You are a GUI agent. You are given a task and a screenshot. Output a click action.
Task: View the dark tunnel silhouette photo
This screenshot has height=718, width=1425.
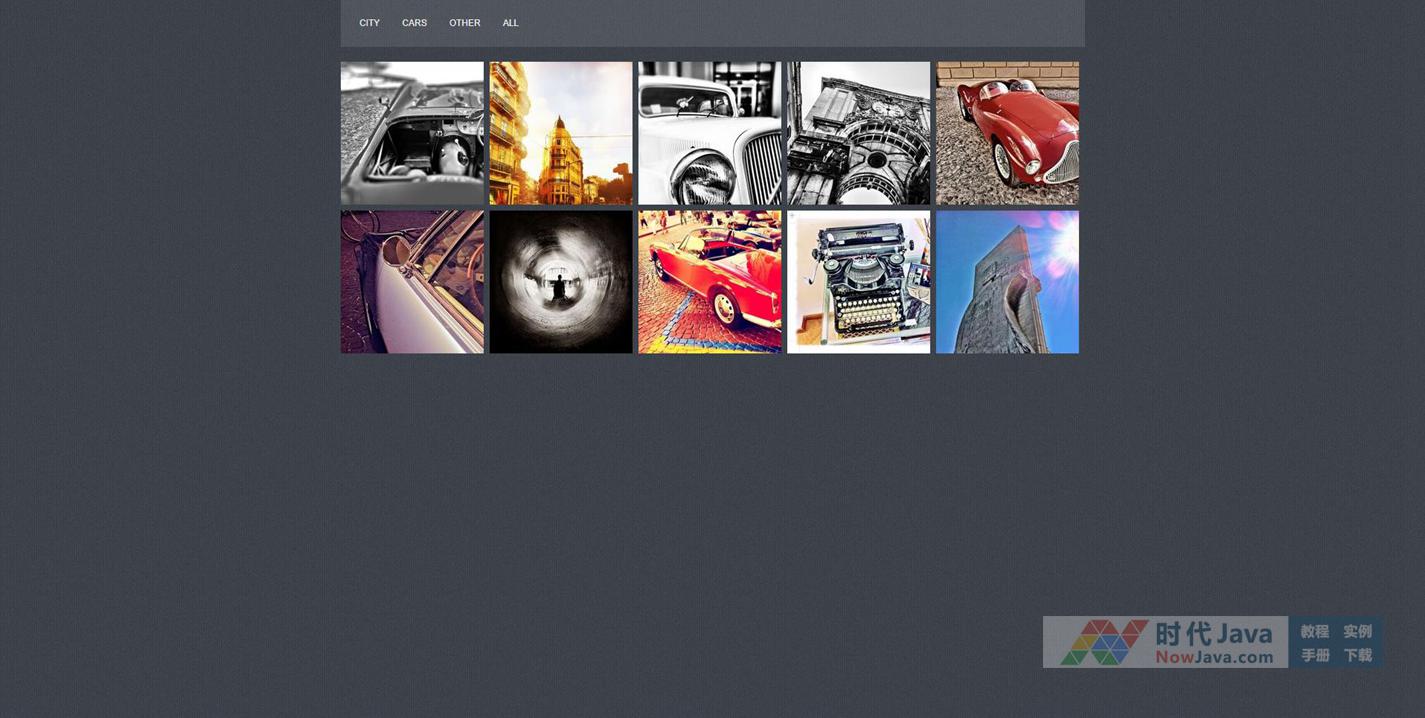(x=561, y=282)
